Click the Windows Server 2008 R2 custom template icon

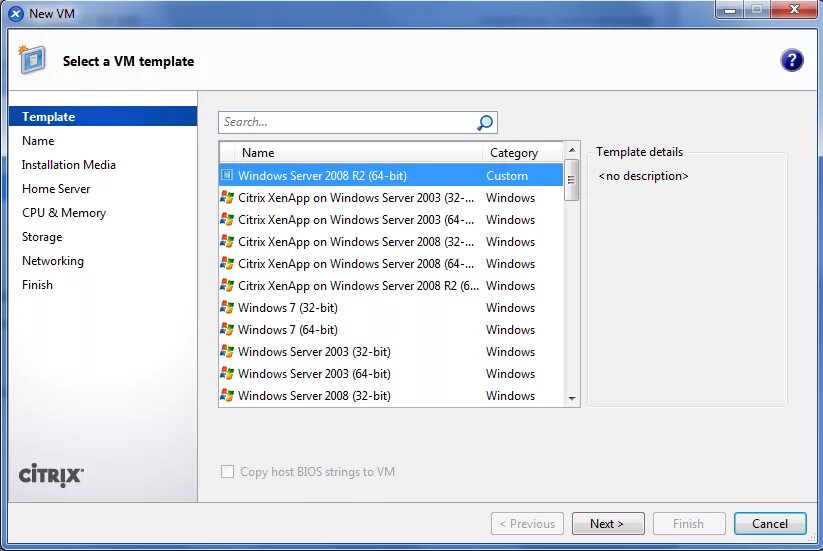227,175
